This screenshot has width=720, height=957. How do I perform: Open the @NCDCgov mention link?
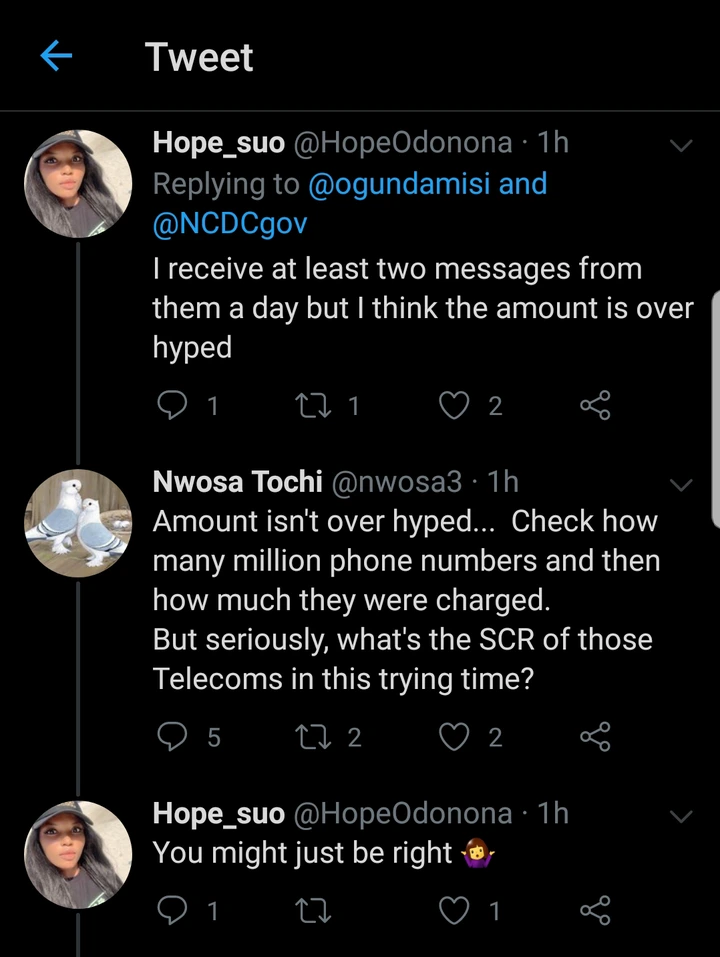pyautogui.click(x=229, y=224)
